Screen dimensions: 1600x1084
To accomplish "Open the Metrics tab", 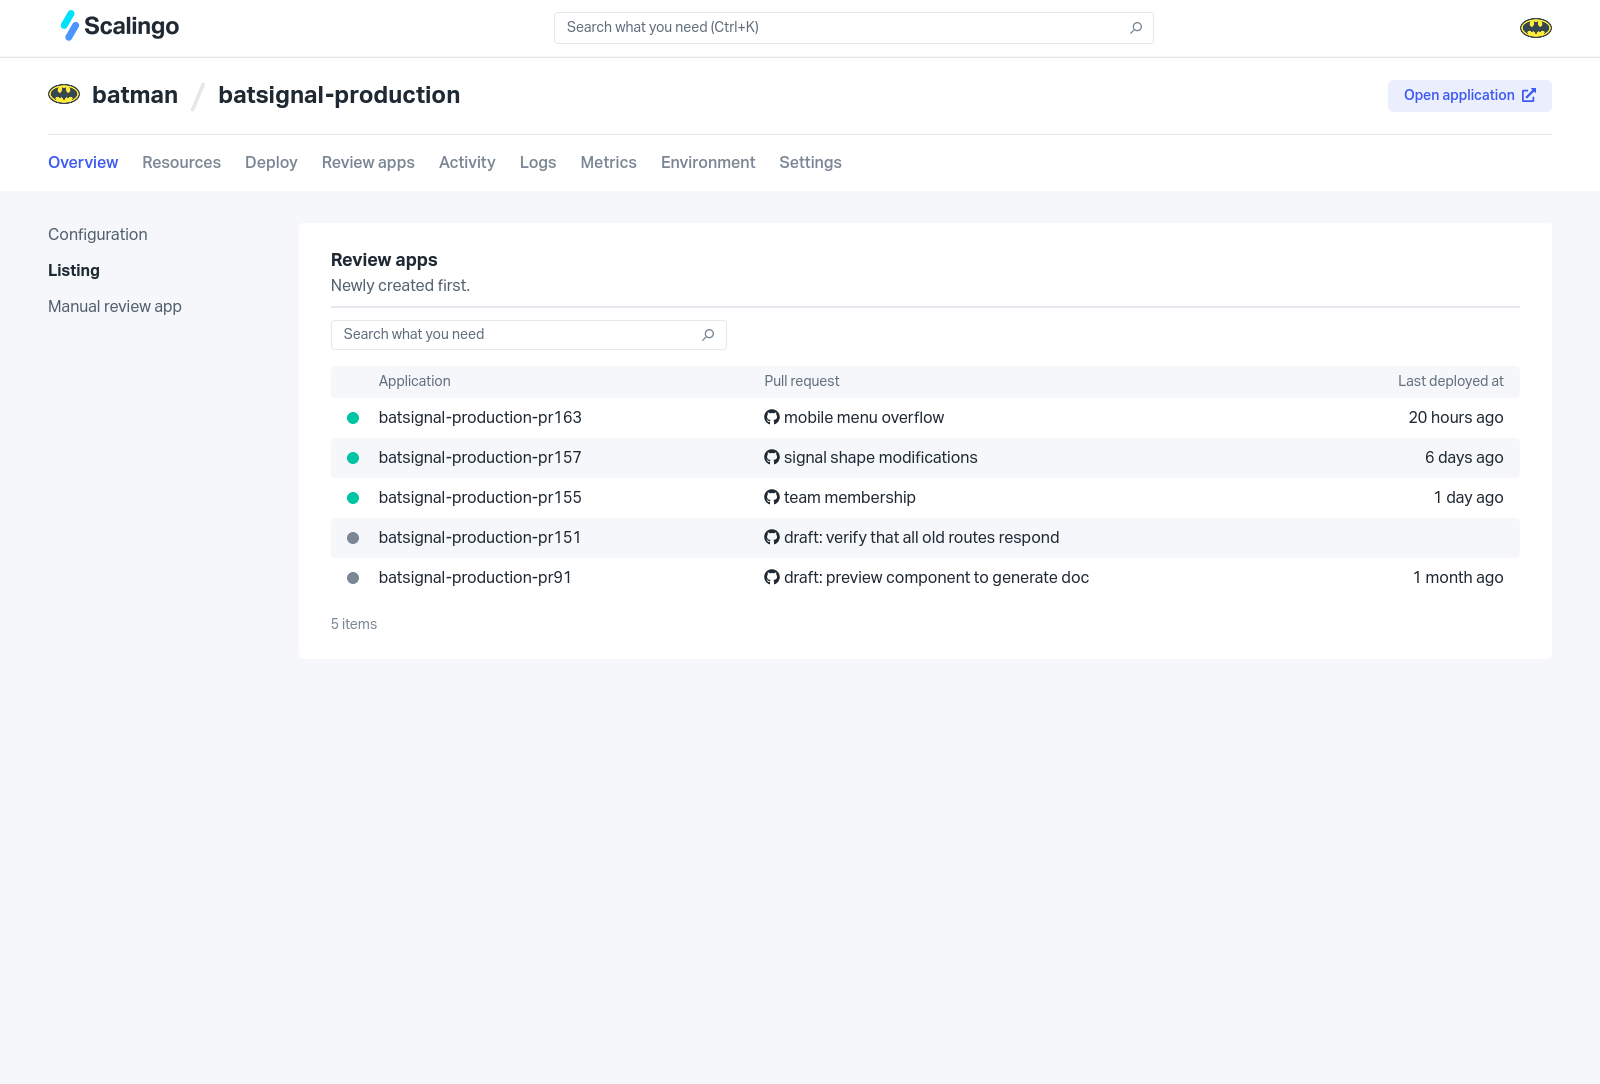I will click(x=608, y=163).
